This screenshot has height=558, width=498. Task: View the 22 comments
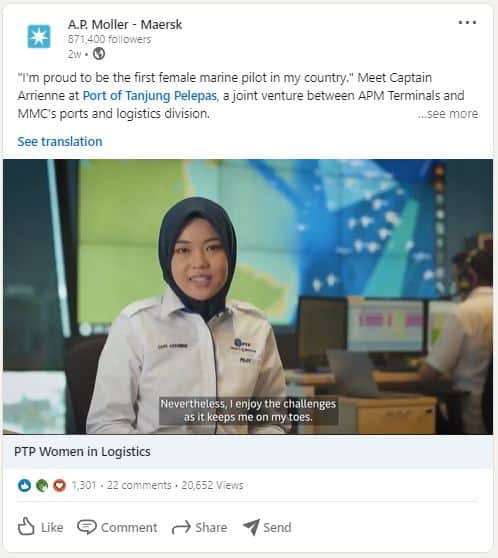139,485
